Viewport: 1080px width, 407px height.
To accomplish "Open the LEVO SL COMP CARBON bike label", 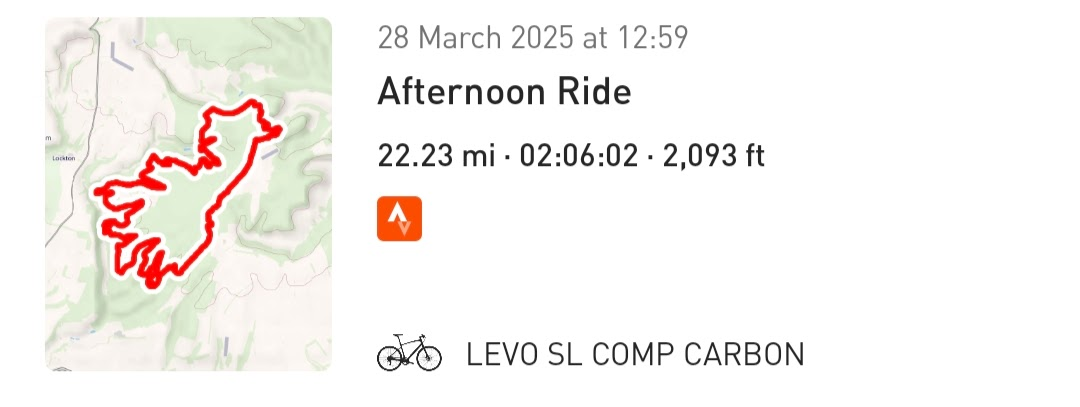I will (635, 355).
